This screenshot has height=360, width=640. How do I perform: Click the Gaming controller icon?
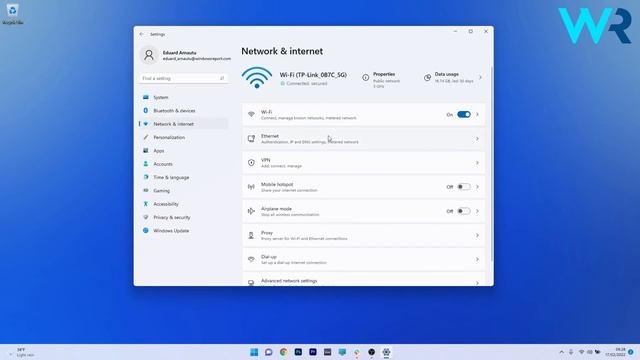click(x=146, y=190)
